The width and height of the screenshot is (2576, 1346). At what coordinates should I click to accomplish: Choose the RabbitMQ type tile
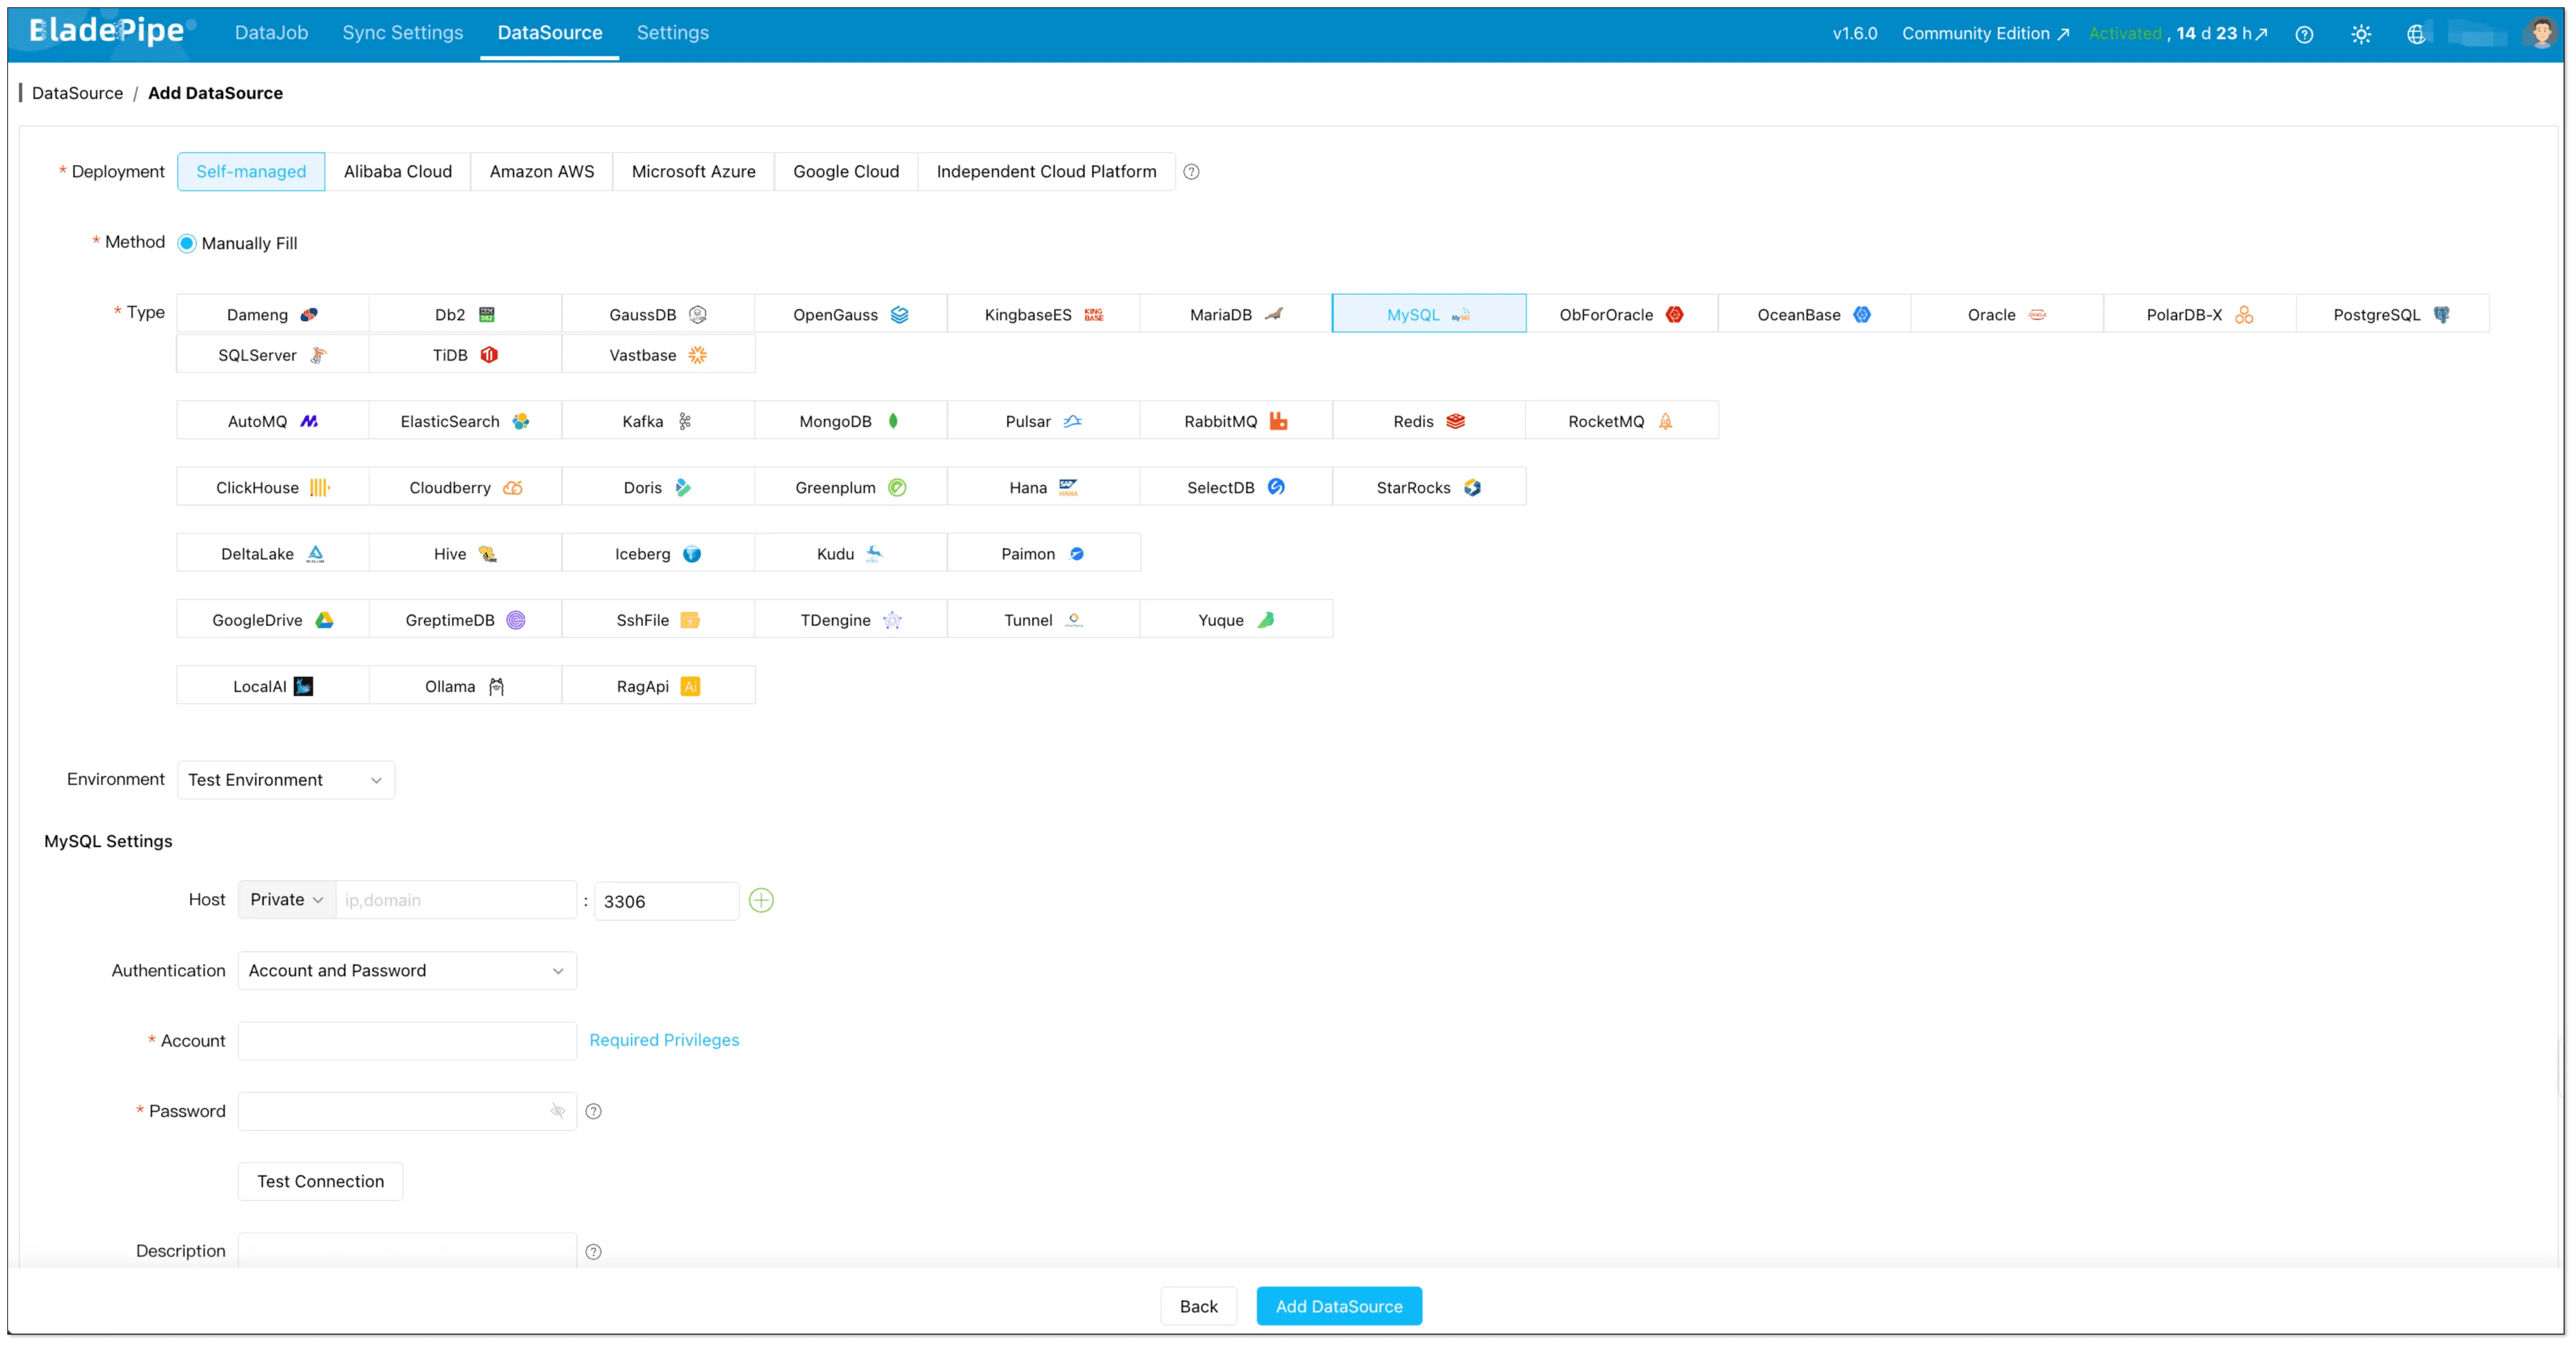click(x=1235, y=421)
